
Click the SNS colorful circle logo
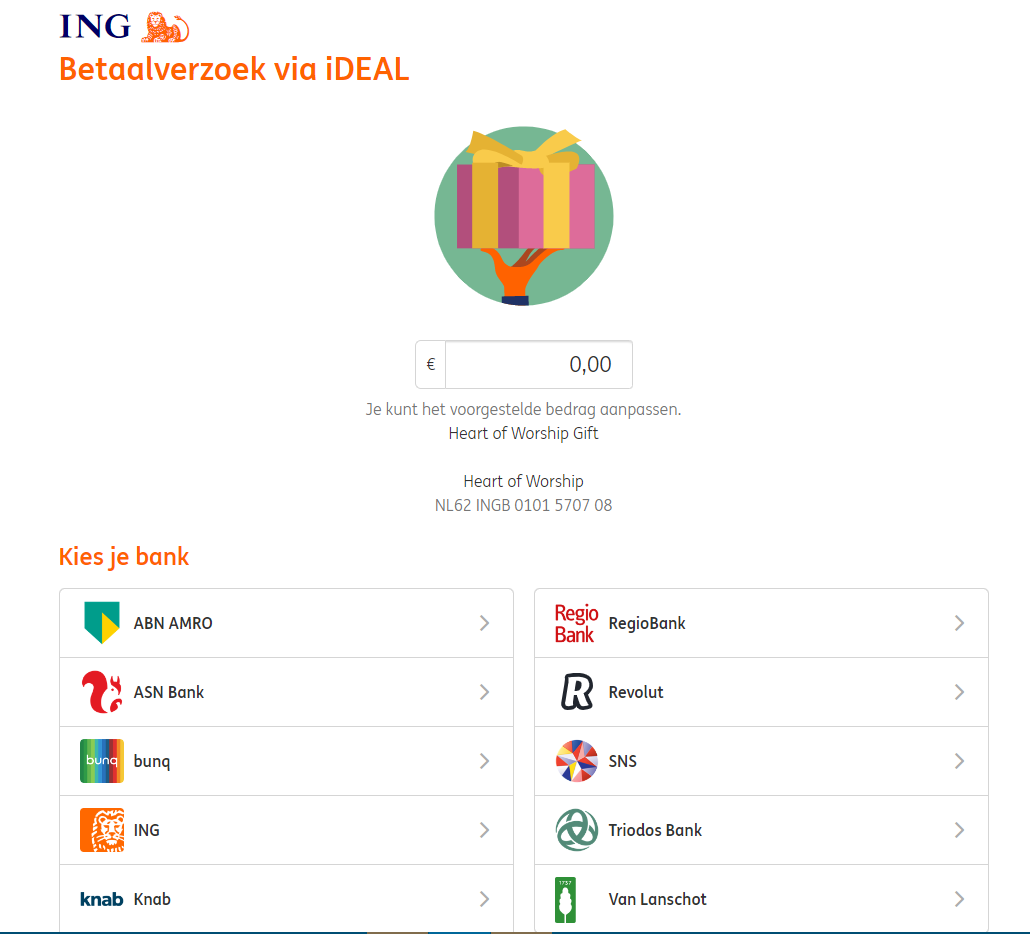click(577, 761)
